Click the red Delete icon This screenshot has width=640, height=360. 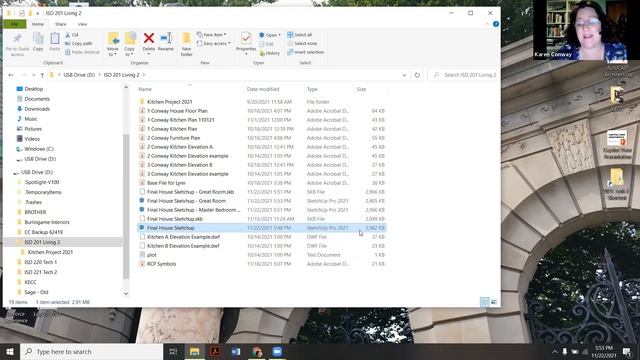pyautogui.click(x=149, y=38)
